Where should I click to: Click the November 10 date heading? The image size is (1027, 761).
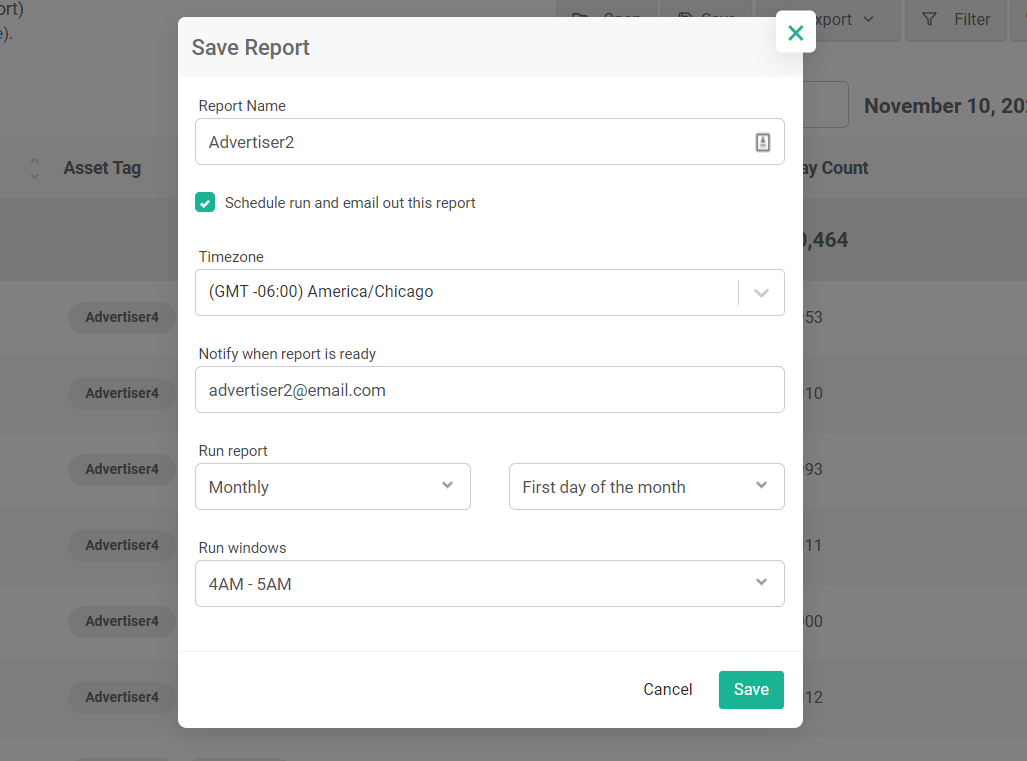944,106
